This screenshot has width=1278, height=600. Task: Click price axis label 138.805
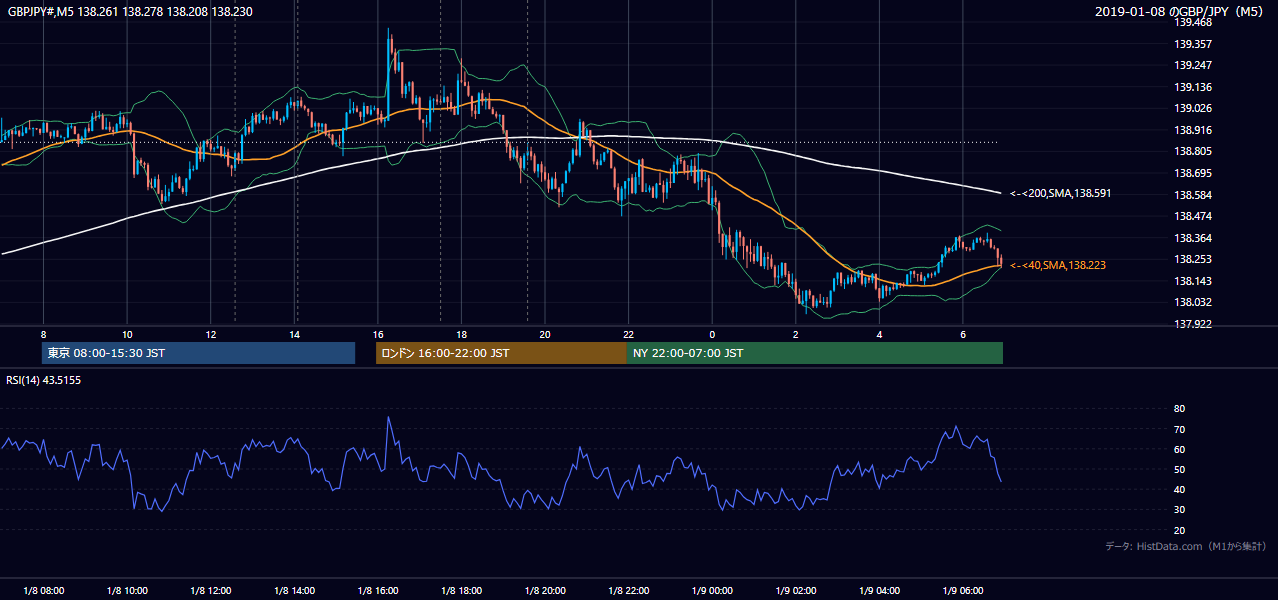(x=1193, y=151)
